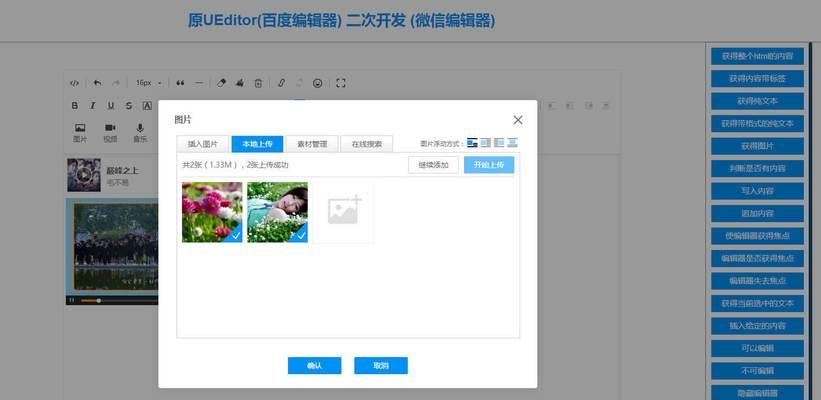Screen dimensions: 821x400
Task: Select the fourth image float mode icon
Action: point(513,142)
